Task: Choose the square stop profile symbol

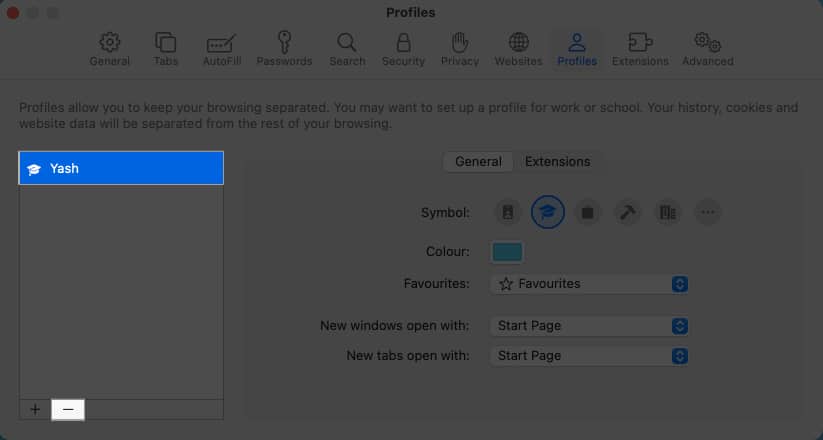Action: coord(587,213)
